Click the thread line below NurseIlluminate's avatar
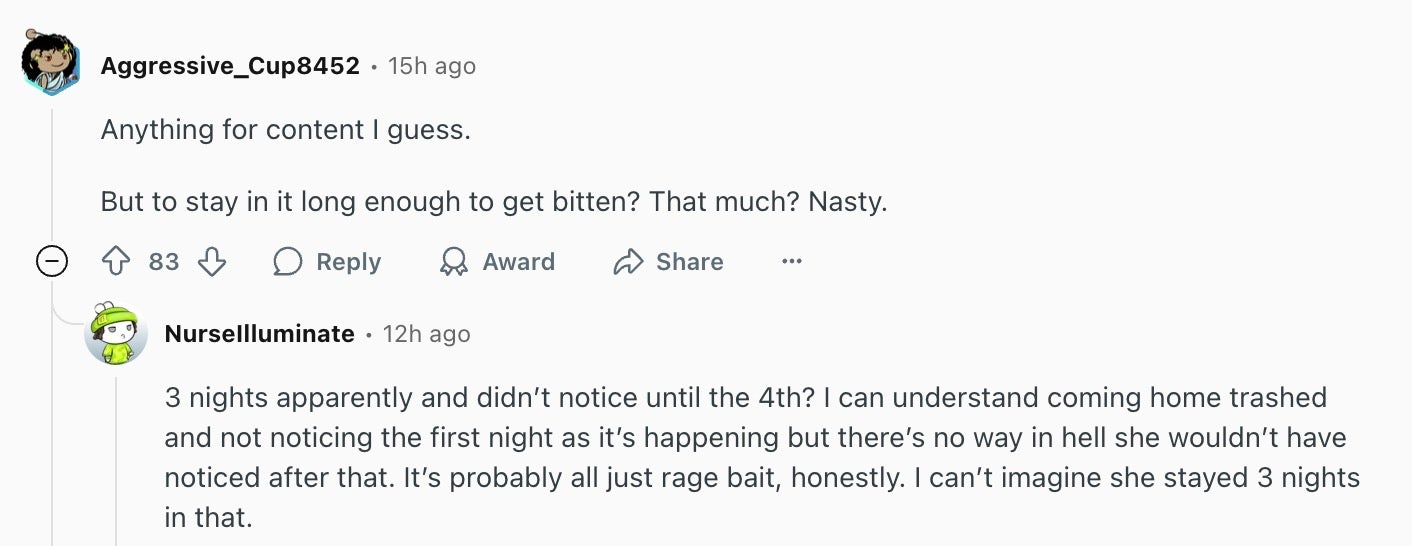 tap(116, 460)
